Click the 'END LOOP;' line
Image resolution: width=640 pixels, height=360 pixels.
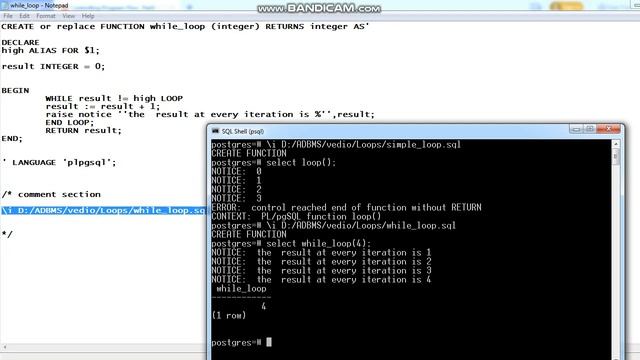(x=70, y=122)
